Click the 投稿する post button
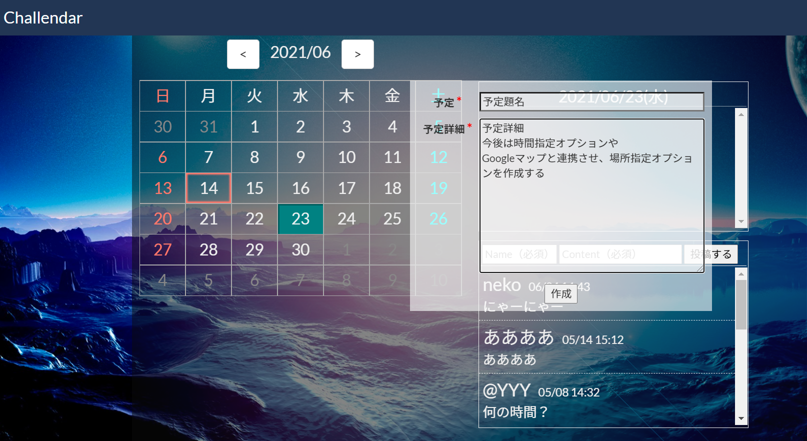 tap(710, 254)
